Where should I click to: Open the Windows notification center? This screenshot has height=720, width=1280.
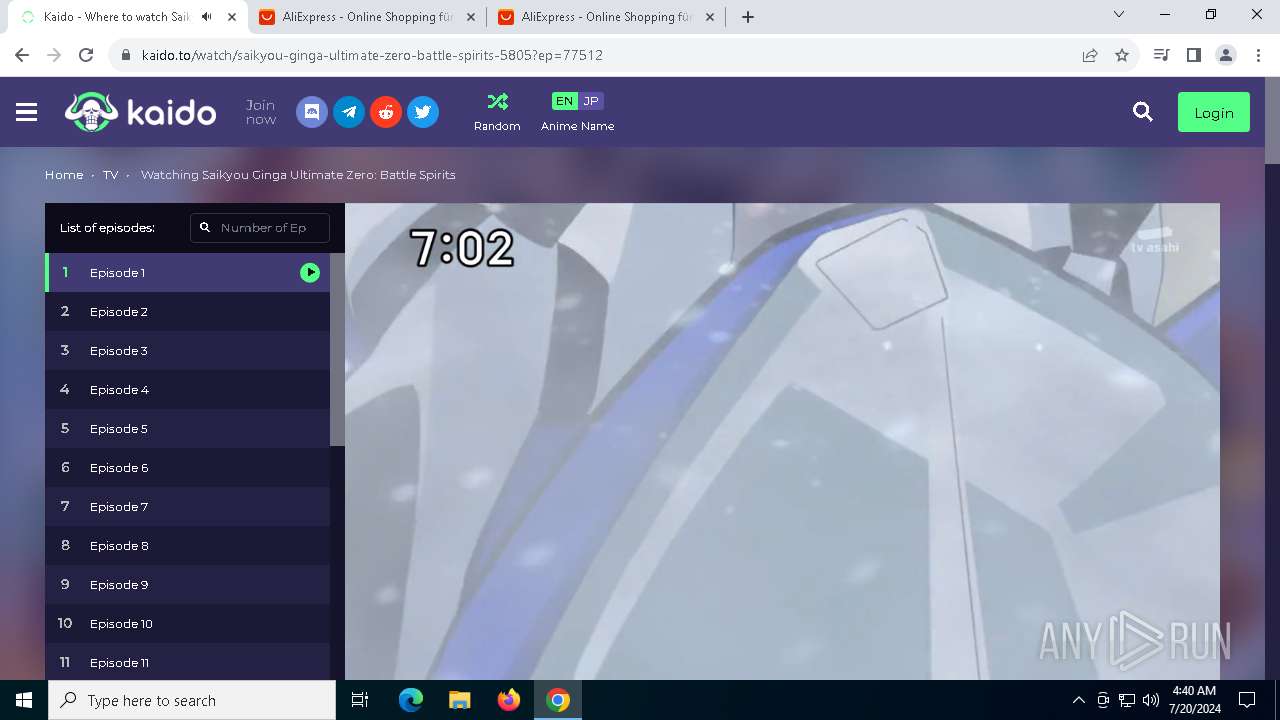(x=1247, y=700)
